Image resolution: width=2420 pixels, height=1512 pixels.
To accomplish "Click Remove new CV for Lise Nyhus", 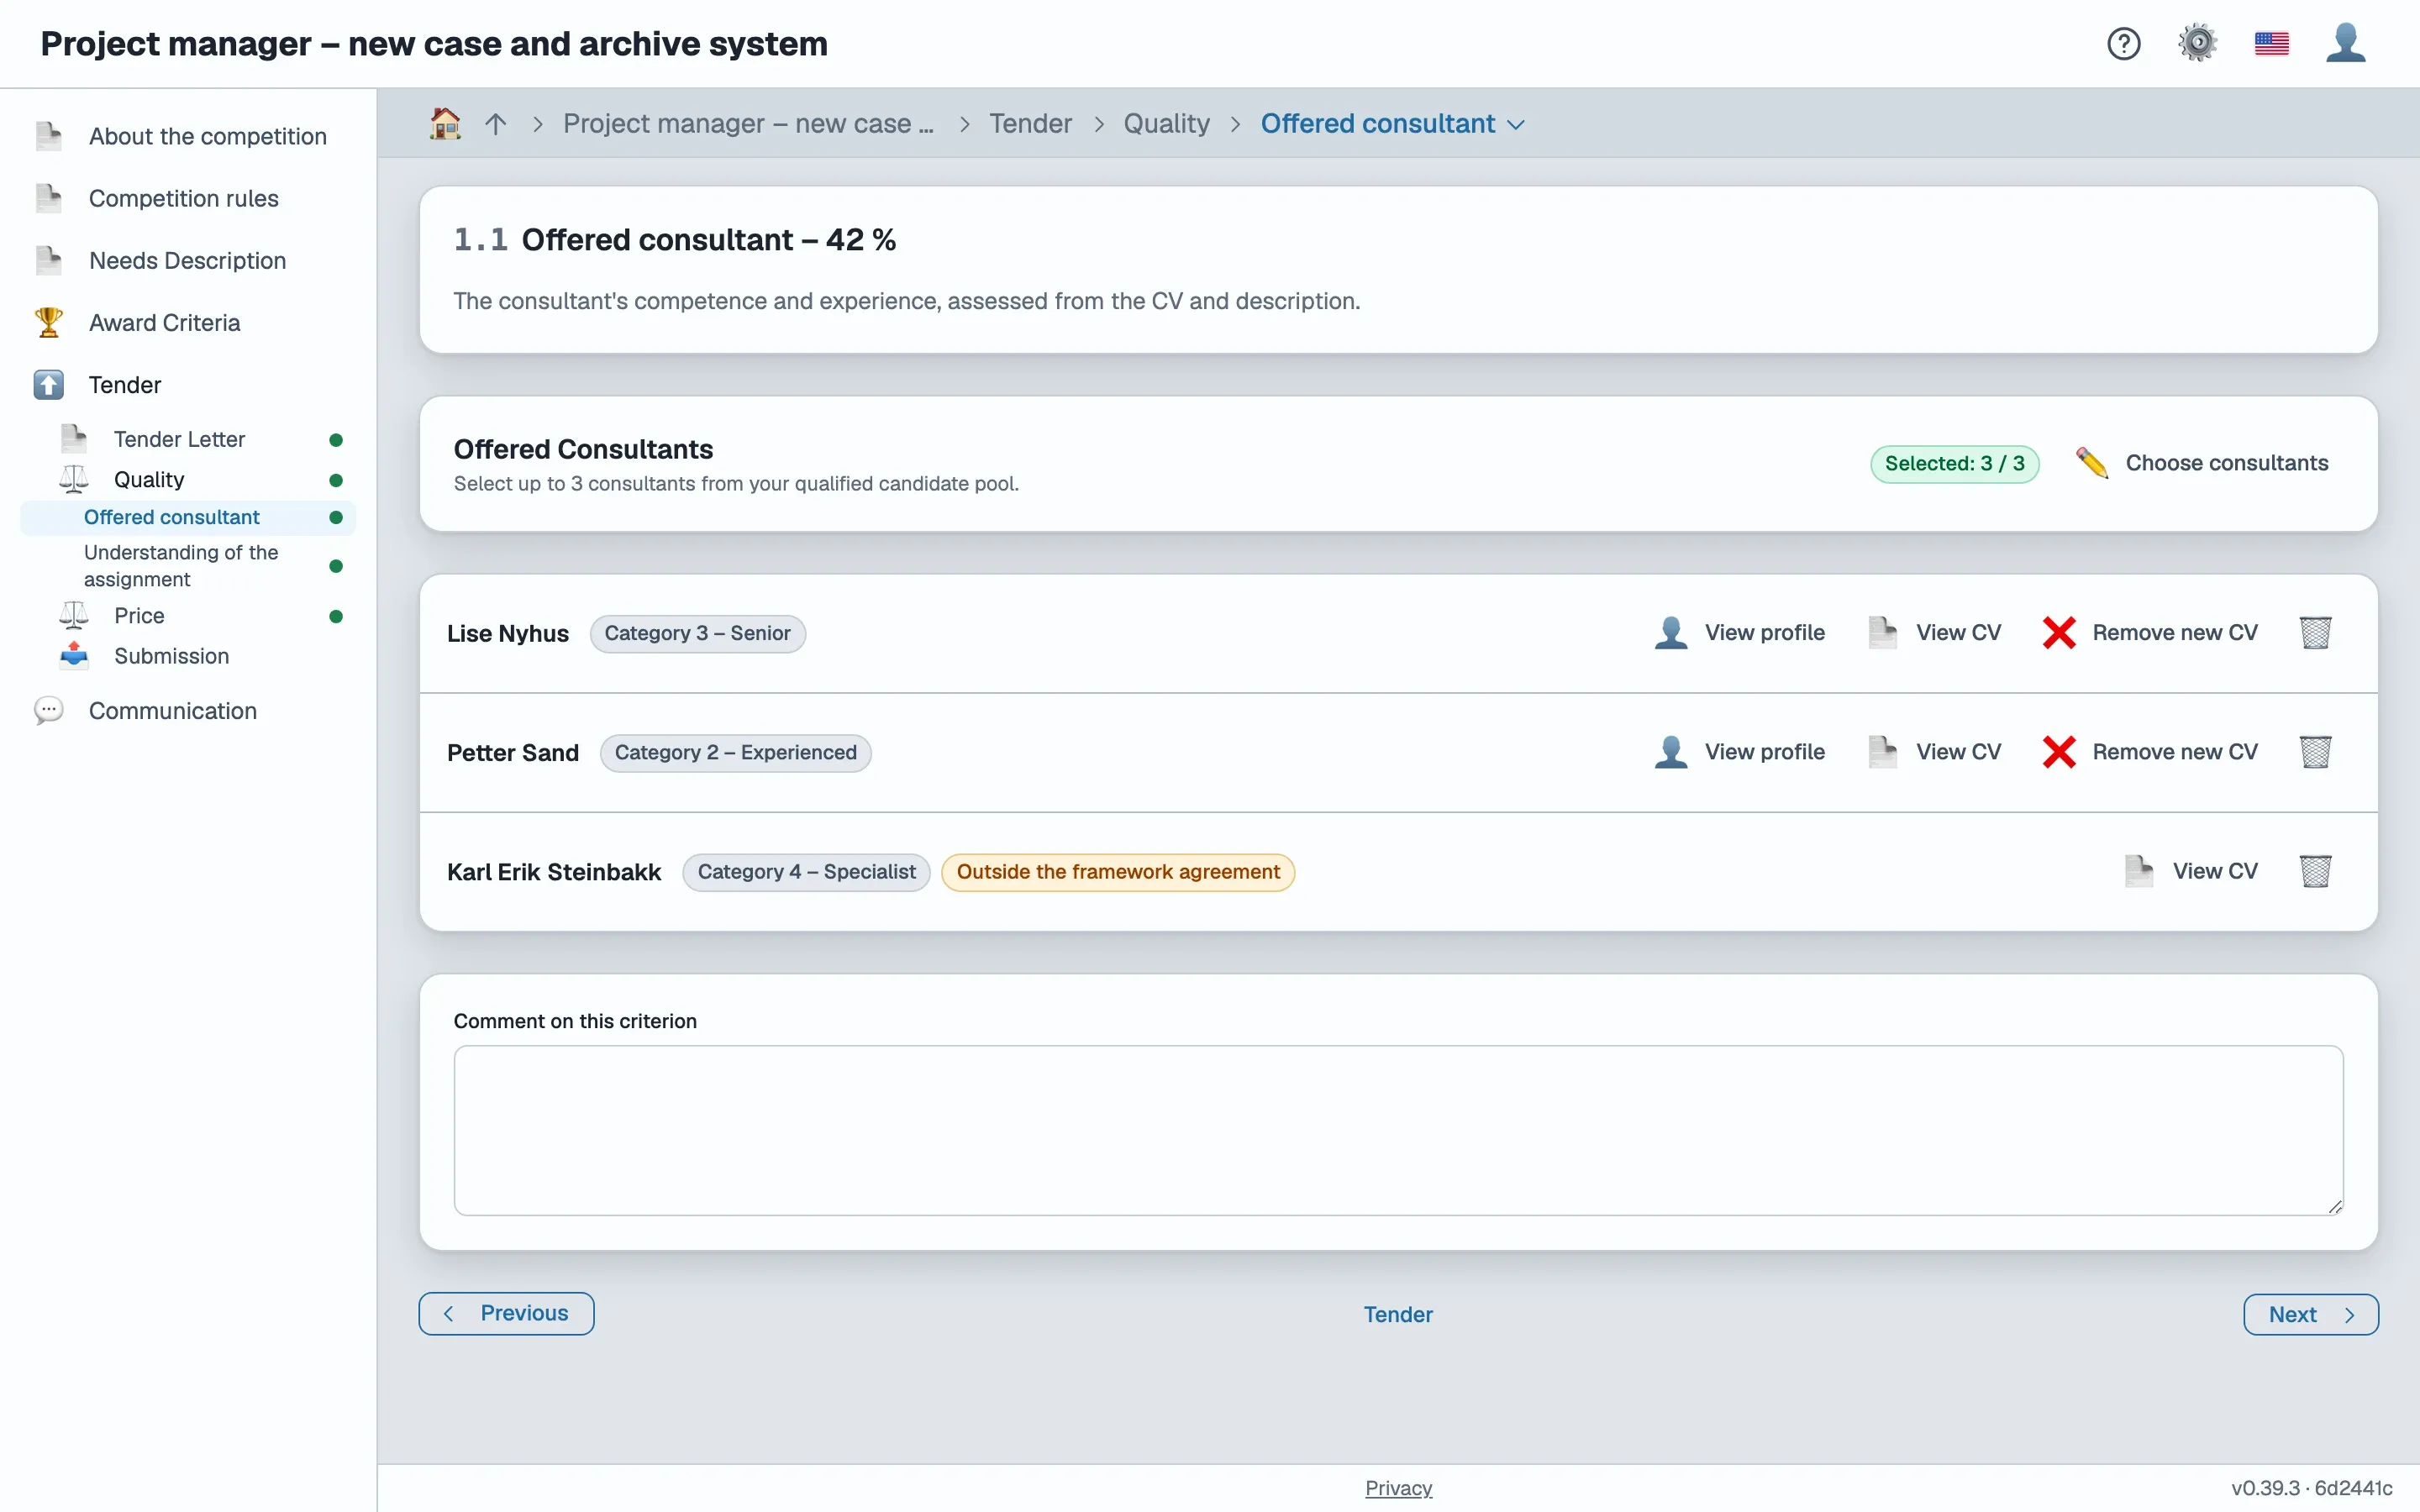I will (2150, 633).
